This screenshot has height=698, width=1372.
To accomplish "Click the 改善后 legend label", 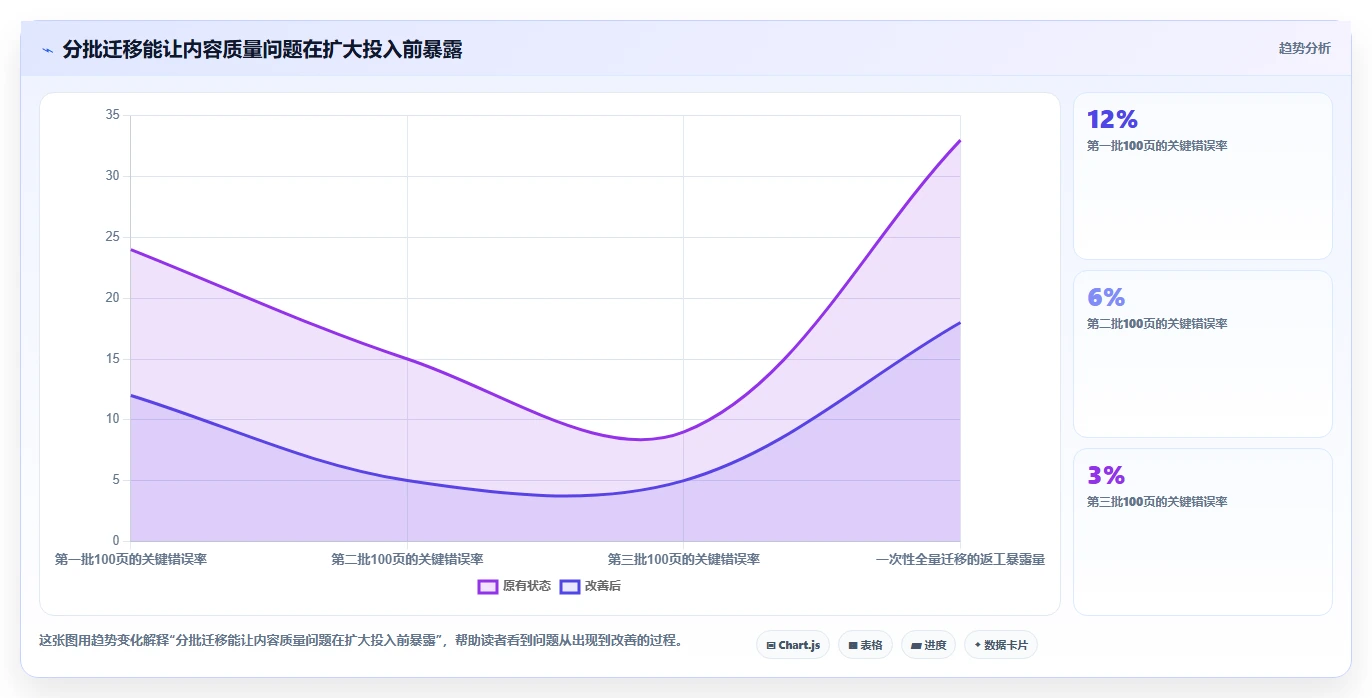I will pos(603,586).
